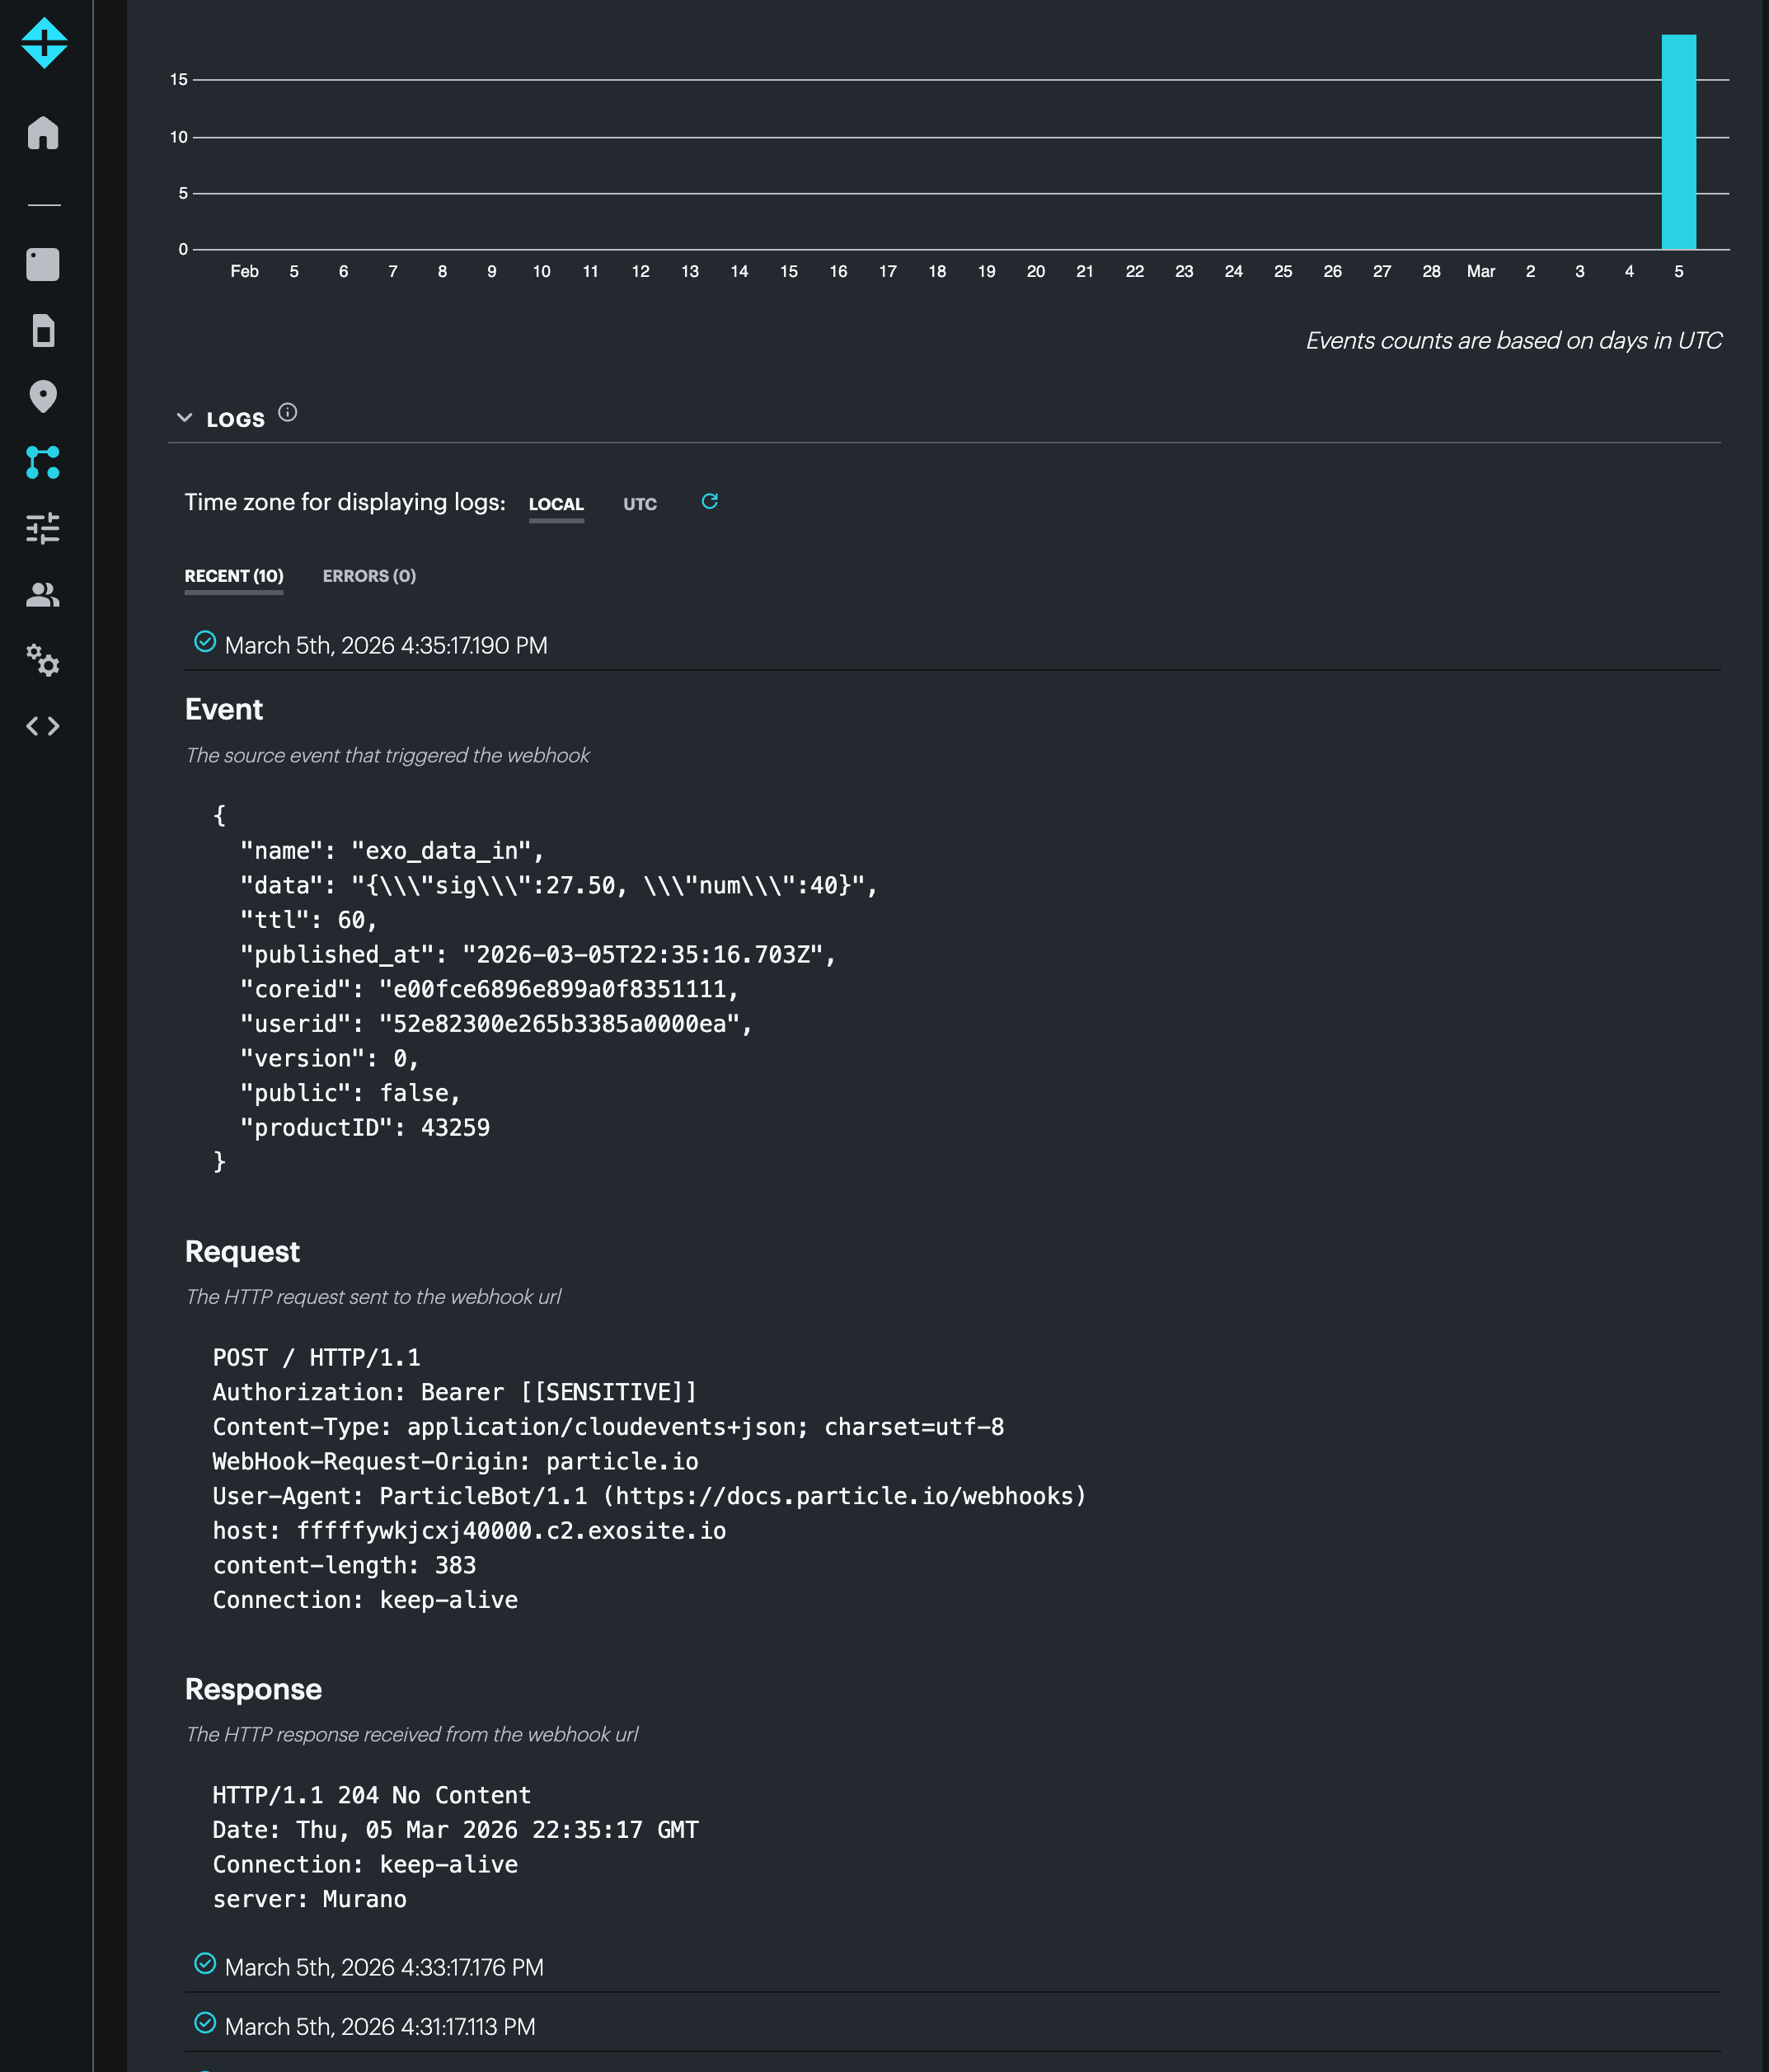Show the info tooltip next to Logs
Screen dimensions: 1769x2072
(x=287, y=412)
